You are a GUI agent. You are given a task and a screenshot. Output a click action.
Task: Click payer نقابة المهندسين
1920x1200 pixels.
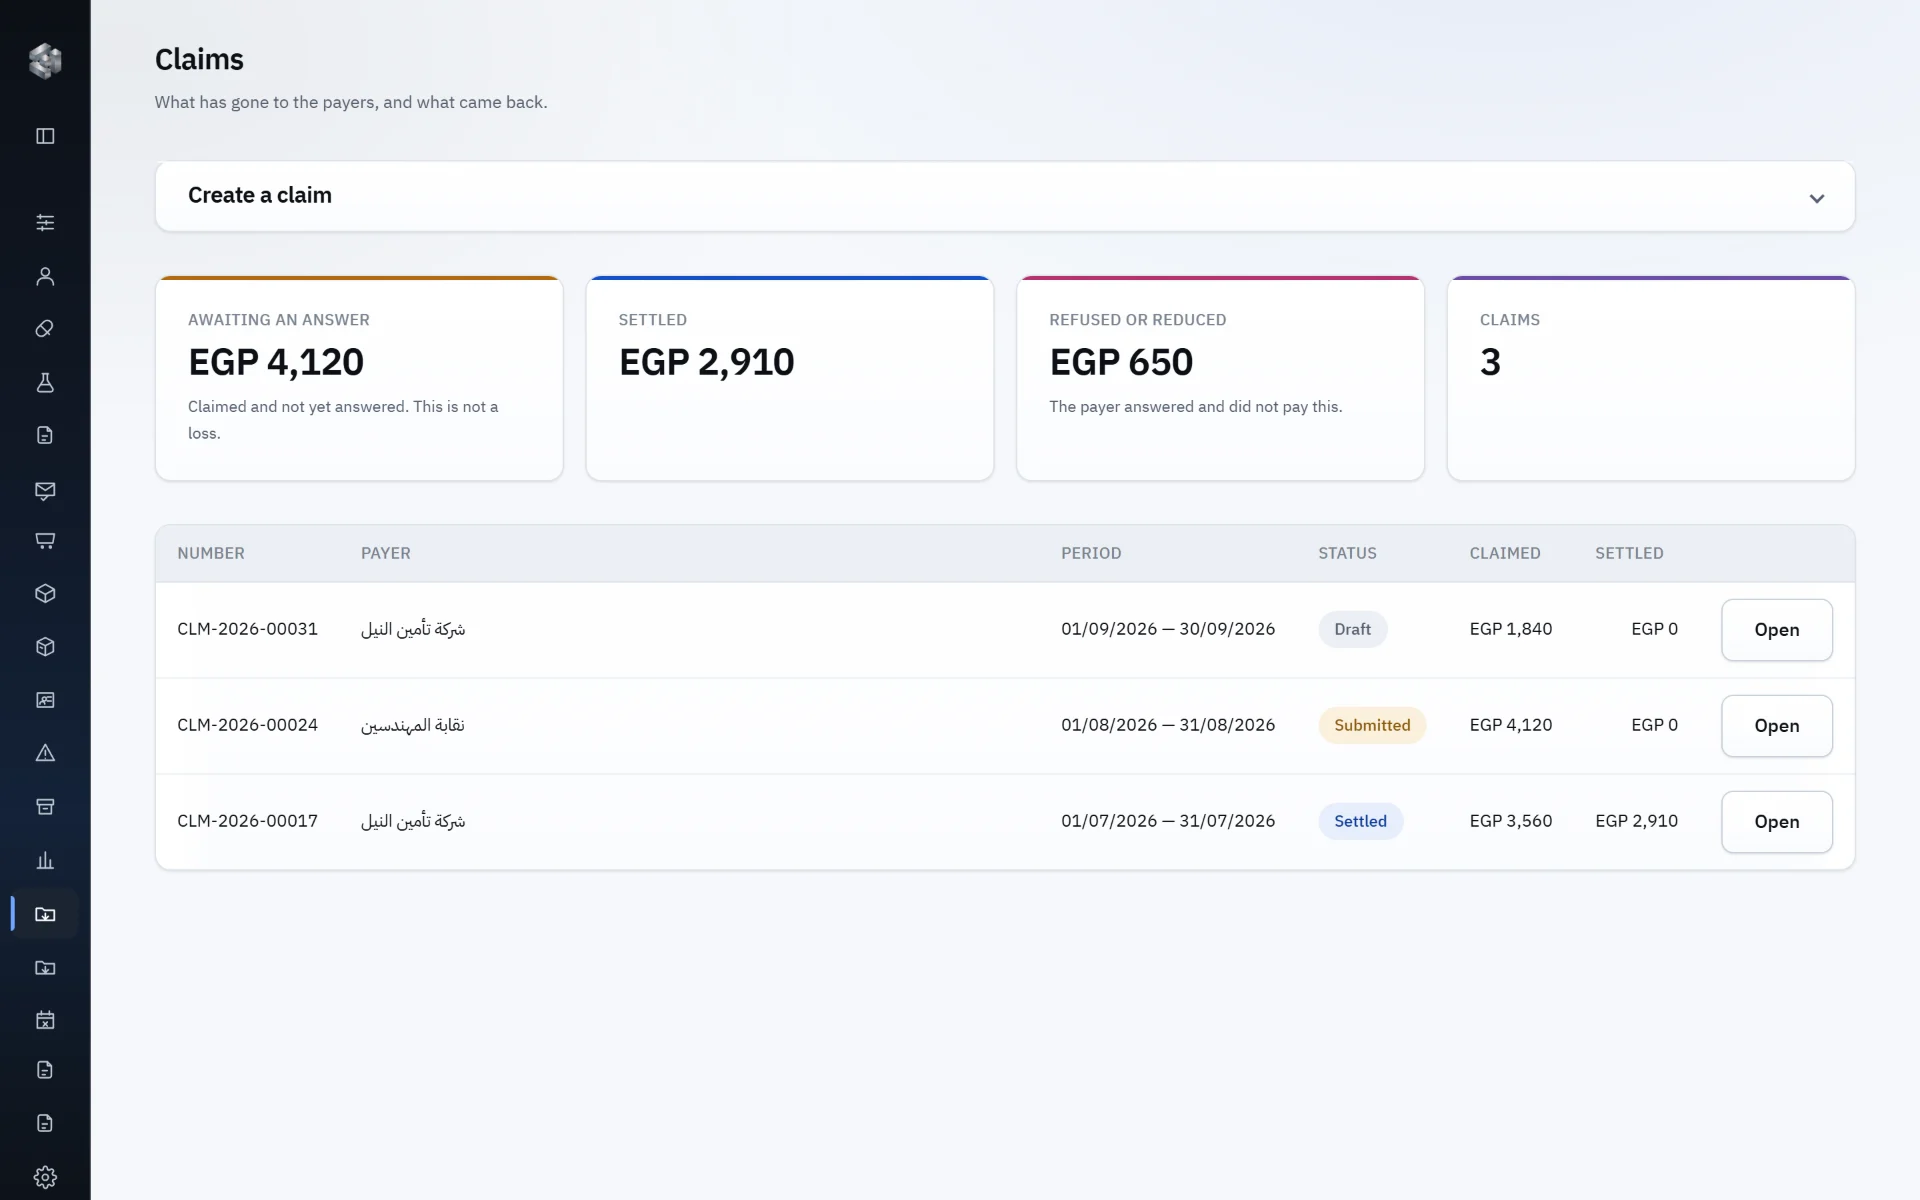point(413,725)
